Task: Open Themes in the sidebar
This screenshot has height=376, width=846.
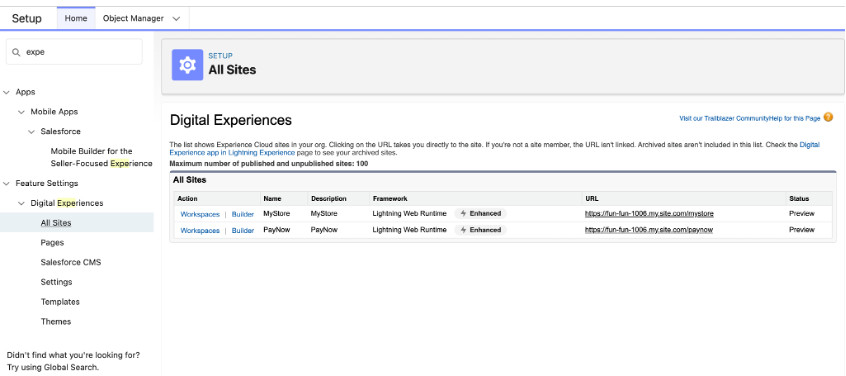Action: click(56, 322)
